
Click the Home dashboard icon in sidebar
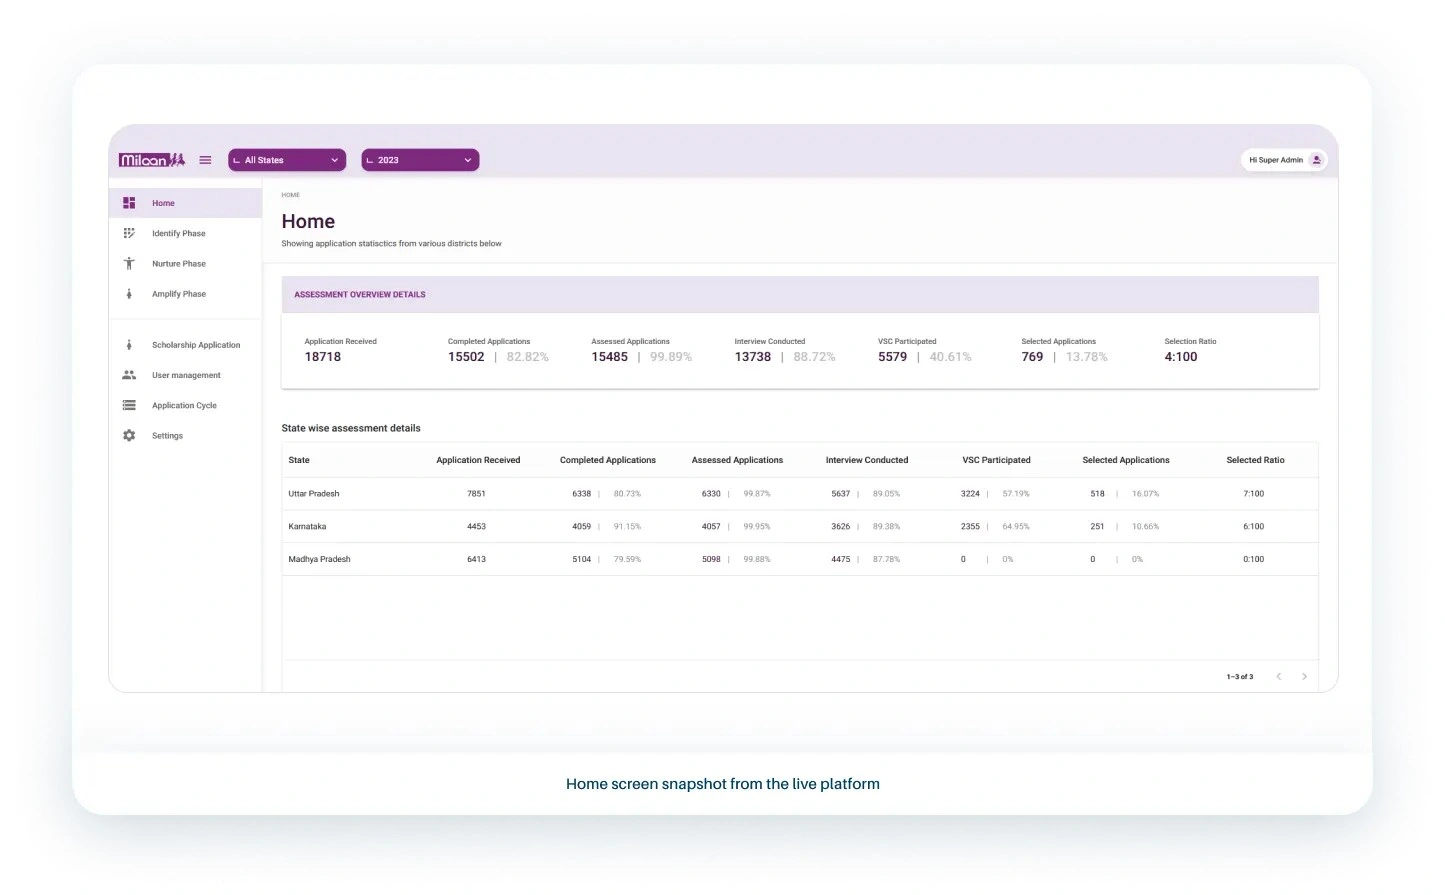129,203
